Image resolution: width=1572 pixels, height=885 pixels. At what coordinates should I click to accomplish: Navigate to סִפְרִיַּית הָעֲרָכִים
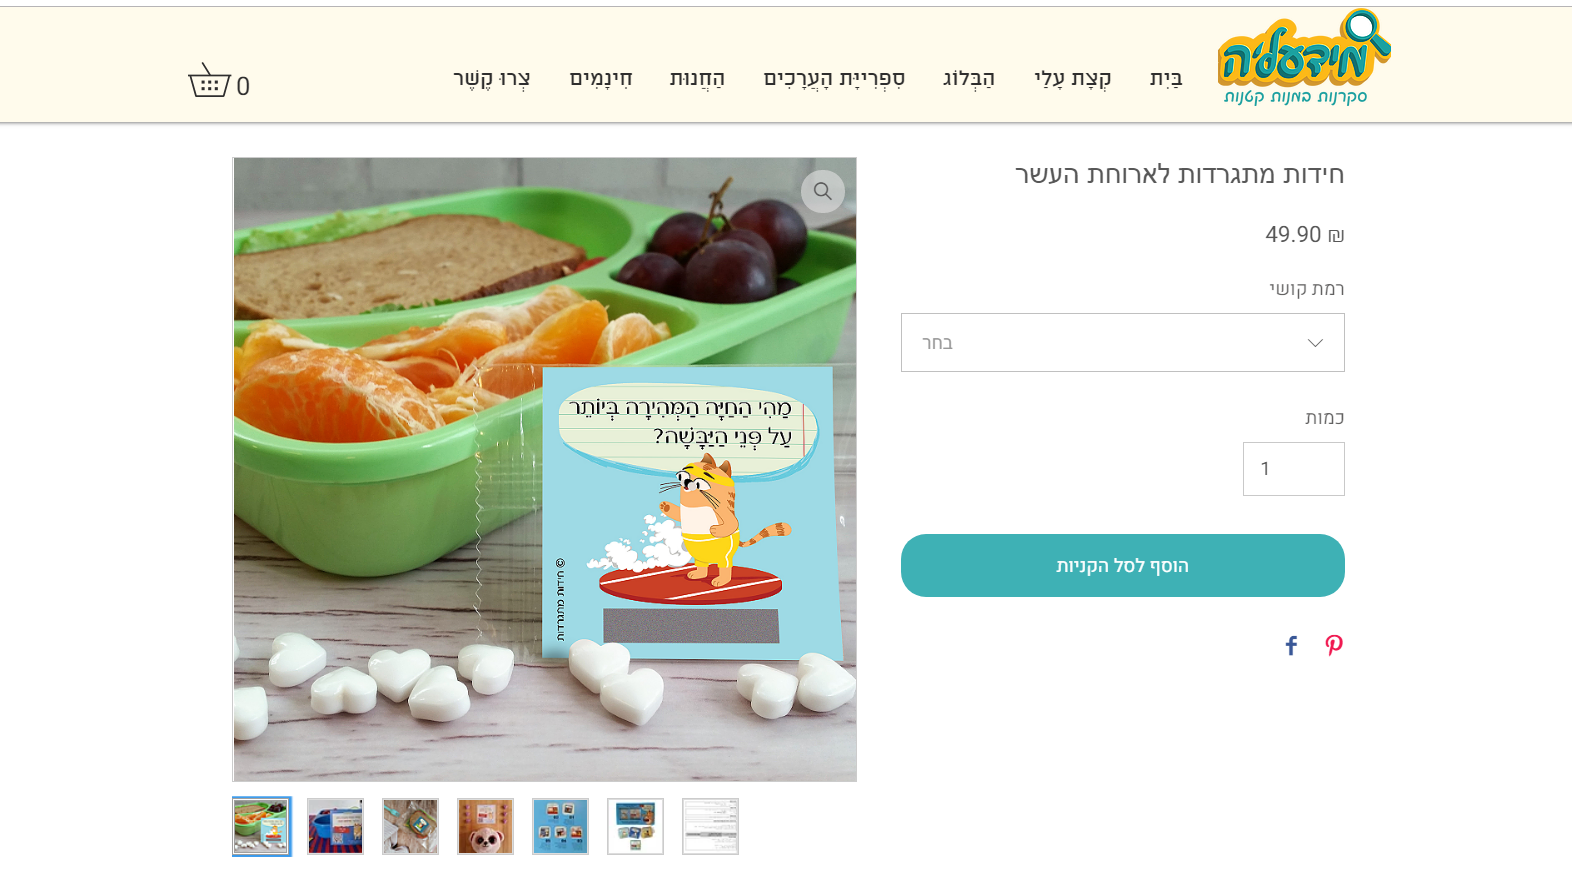coord(834,79)
